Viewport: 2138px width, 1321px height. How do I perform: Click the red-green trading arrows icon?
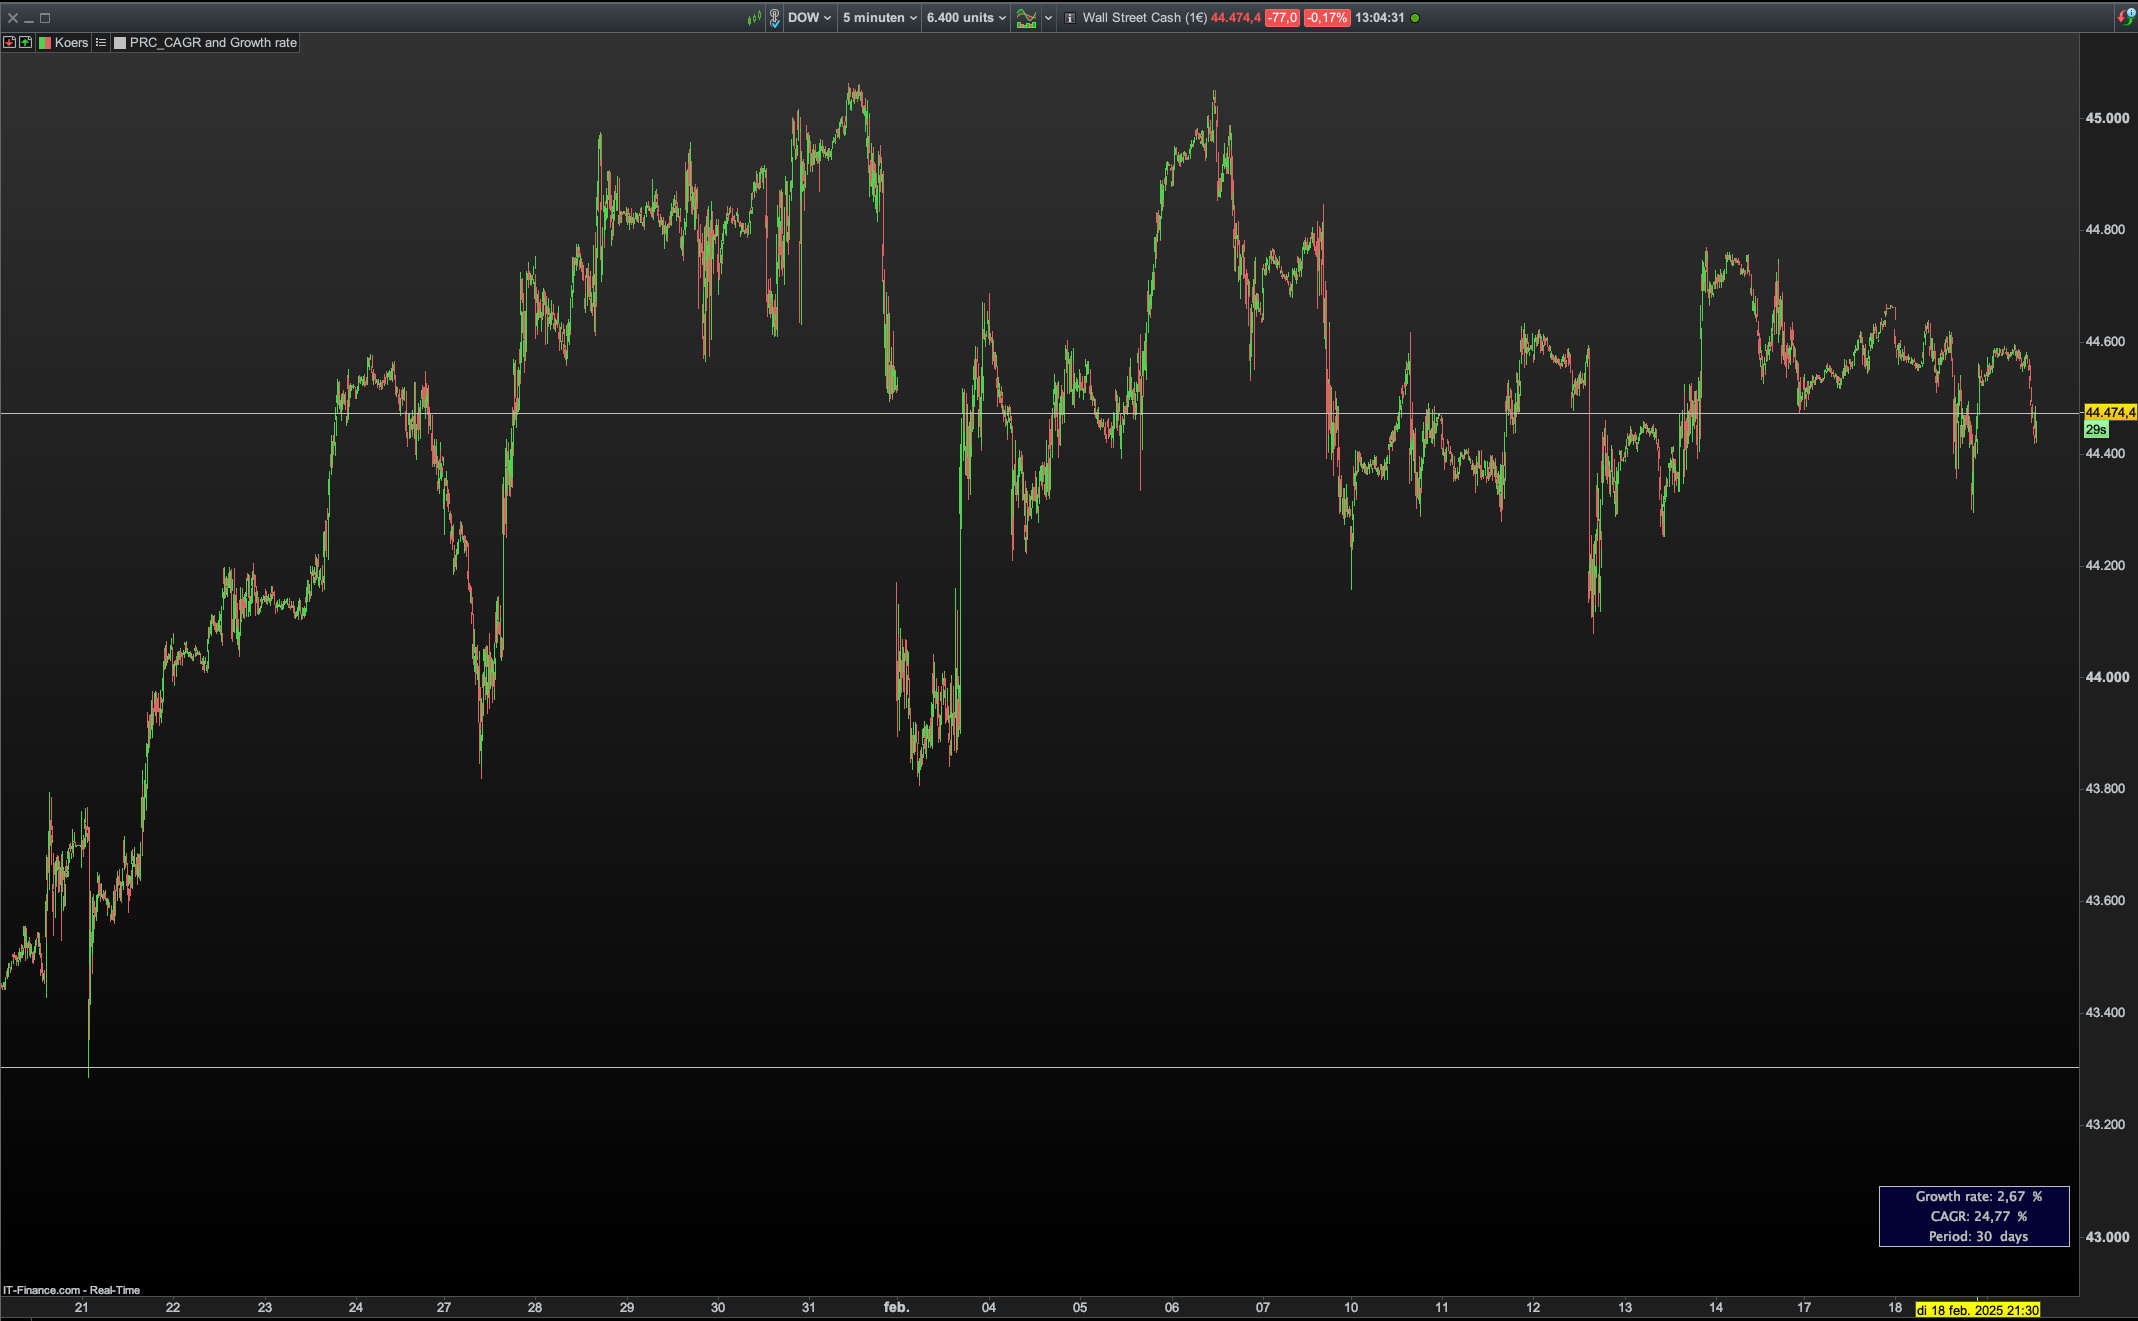2126,16
